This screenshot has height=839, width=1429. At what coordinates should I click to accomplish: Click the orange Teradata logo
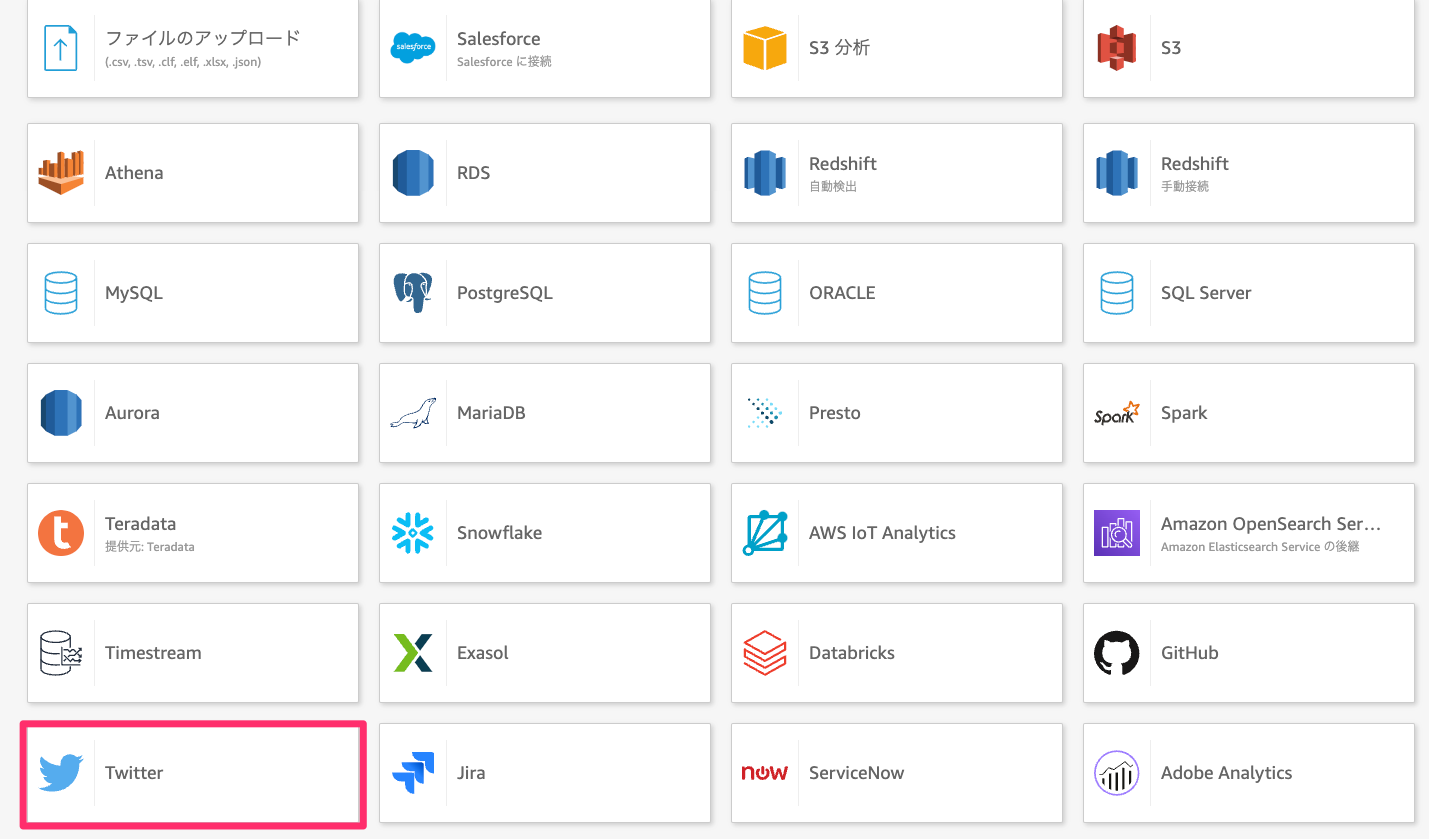pos(61,533)
